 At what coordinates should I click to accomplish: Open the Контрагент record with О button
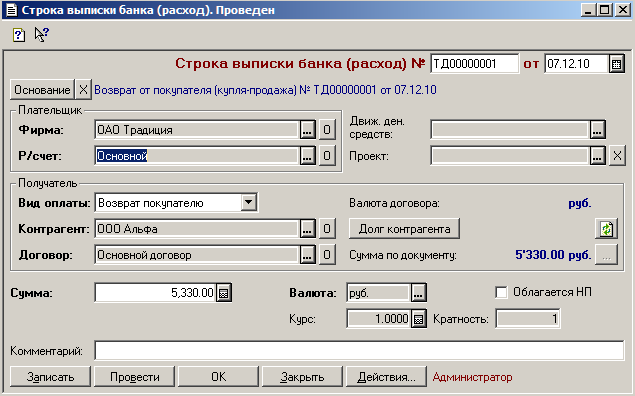coord(327,229)
